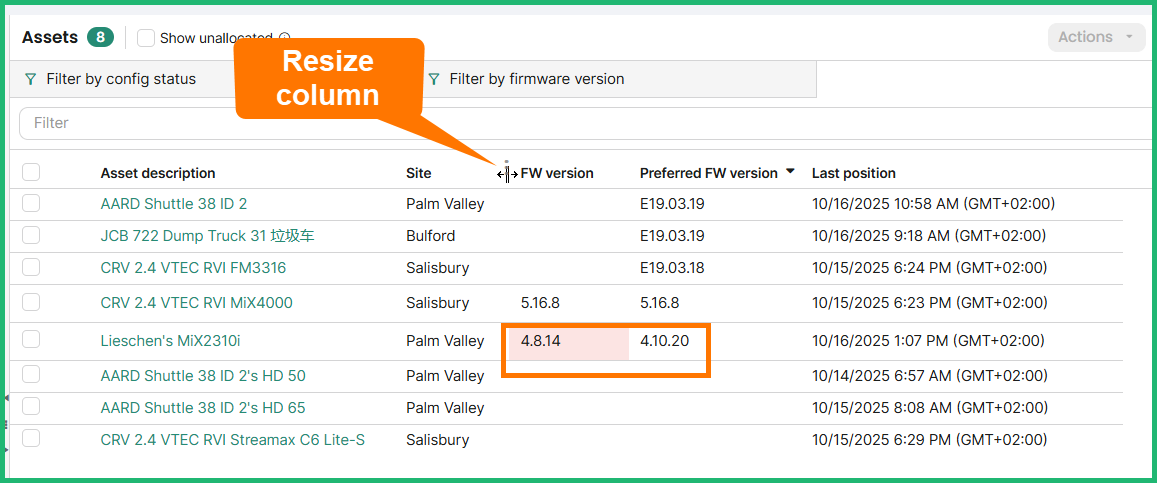The width and height of the screenshot is (1157, 483).
Task: Open CRV 2.4 VTEC RVI Streamax C6 Lite-S link
Action: point(232,440)
